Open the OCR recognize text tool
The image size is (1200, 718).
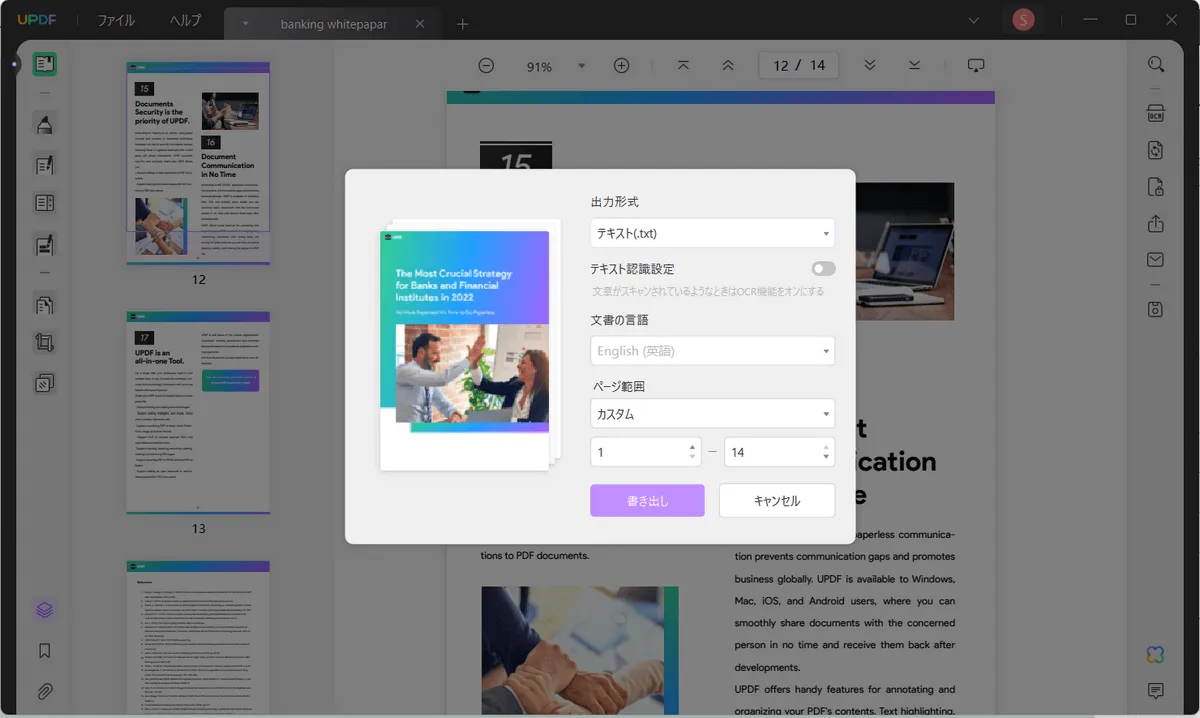1156,112
